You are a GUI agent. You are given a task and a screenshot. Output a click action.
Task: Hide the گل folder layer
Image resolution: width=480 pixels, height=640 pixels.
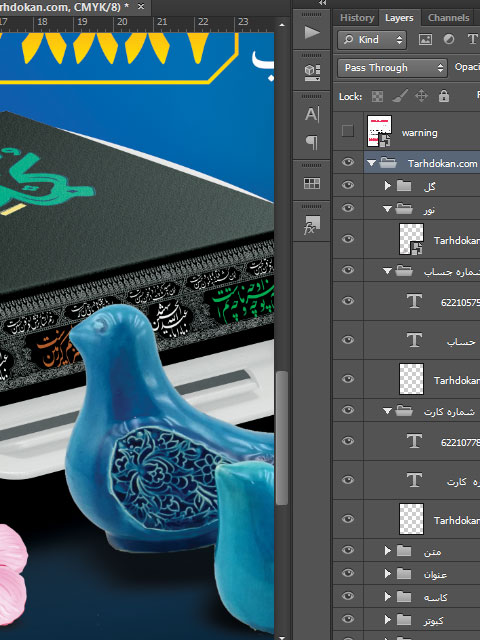[348, 185]
